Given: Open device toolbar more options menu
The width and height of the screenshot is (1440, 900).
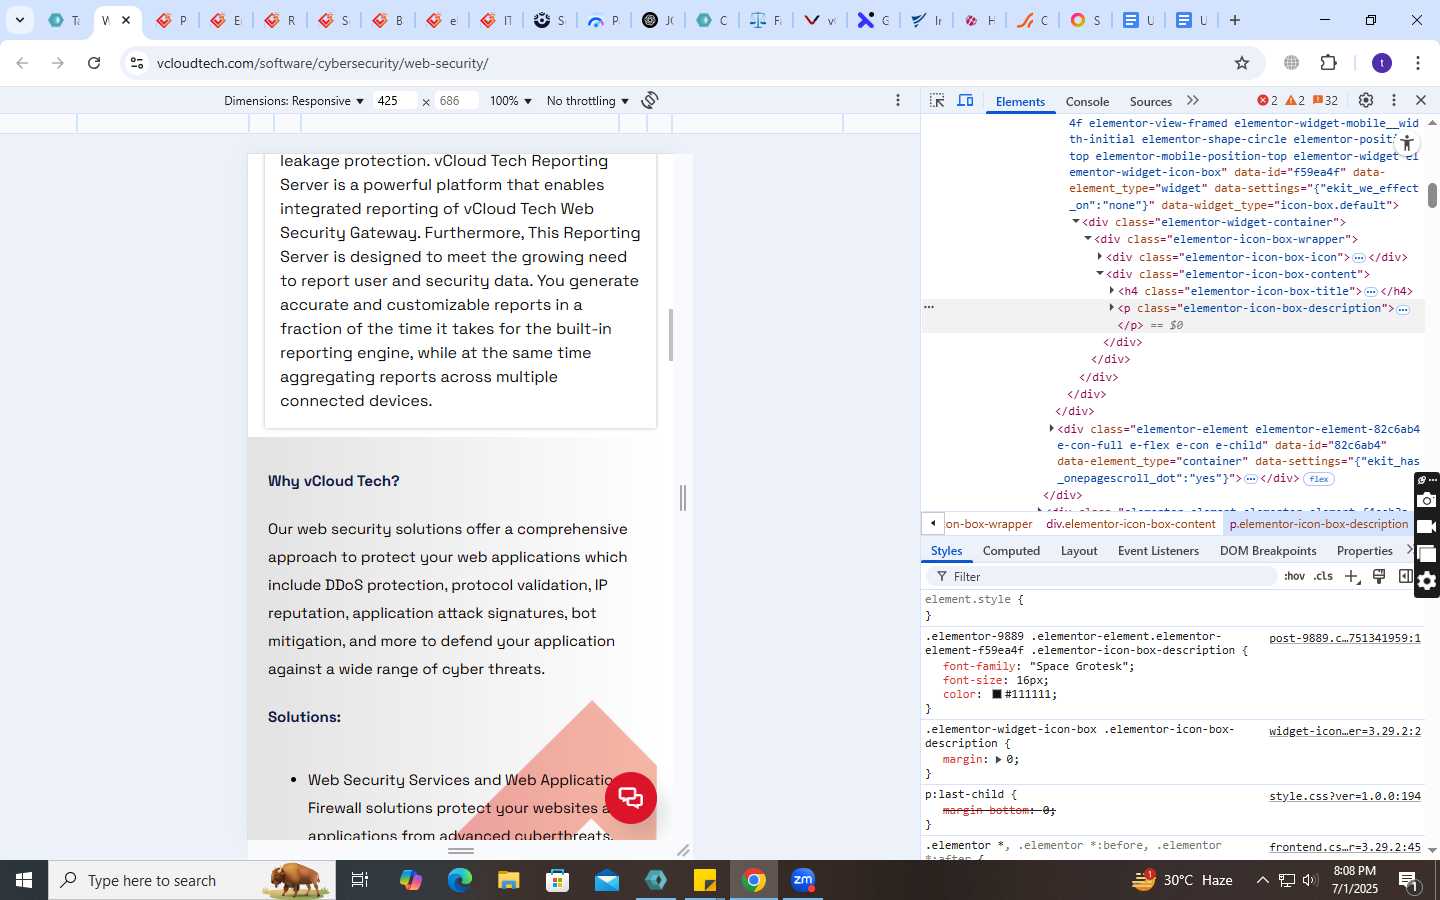Looking at the screenshot, I should click(898, 100).
